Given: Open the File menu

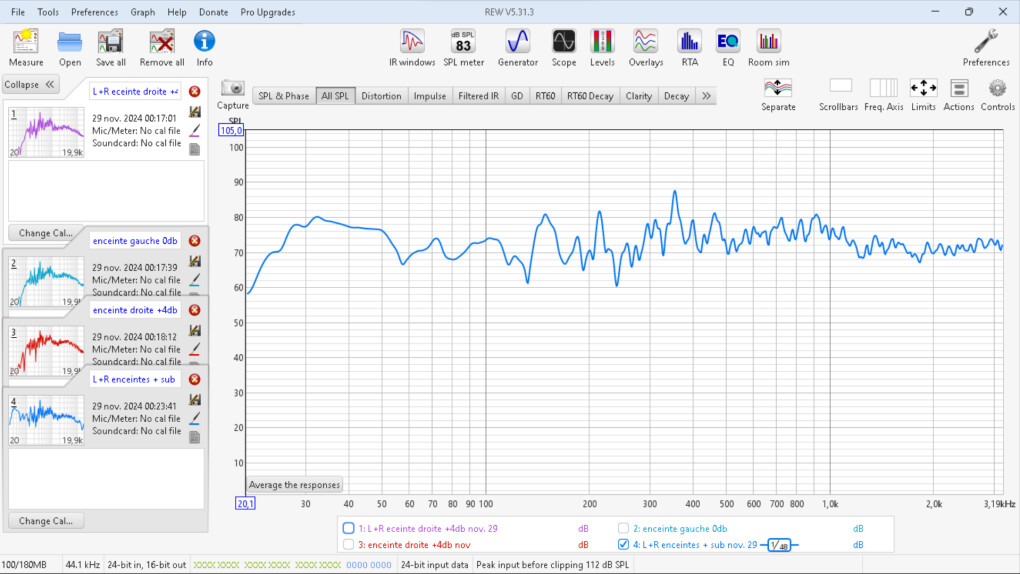Looking at the screenshot, I should 18,12.
